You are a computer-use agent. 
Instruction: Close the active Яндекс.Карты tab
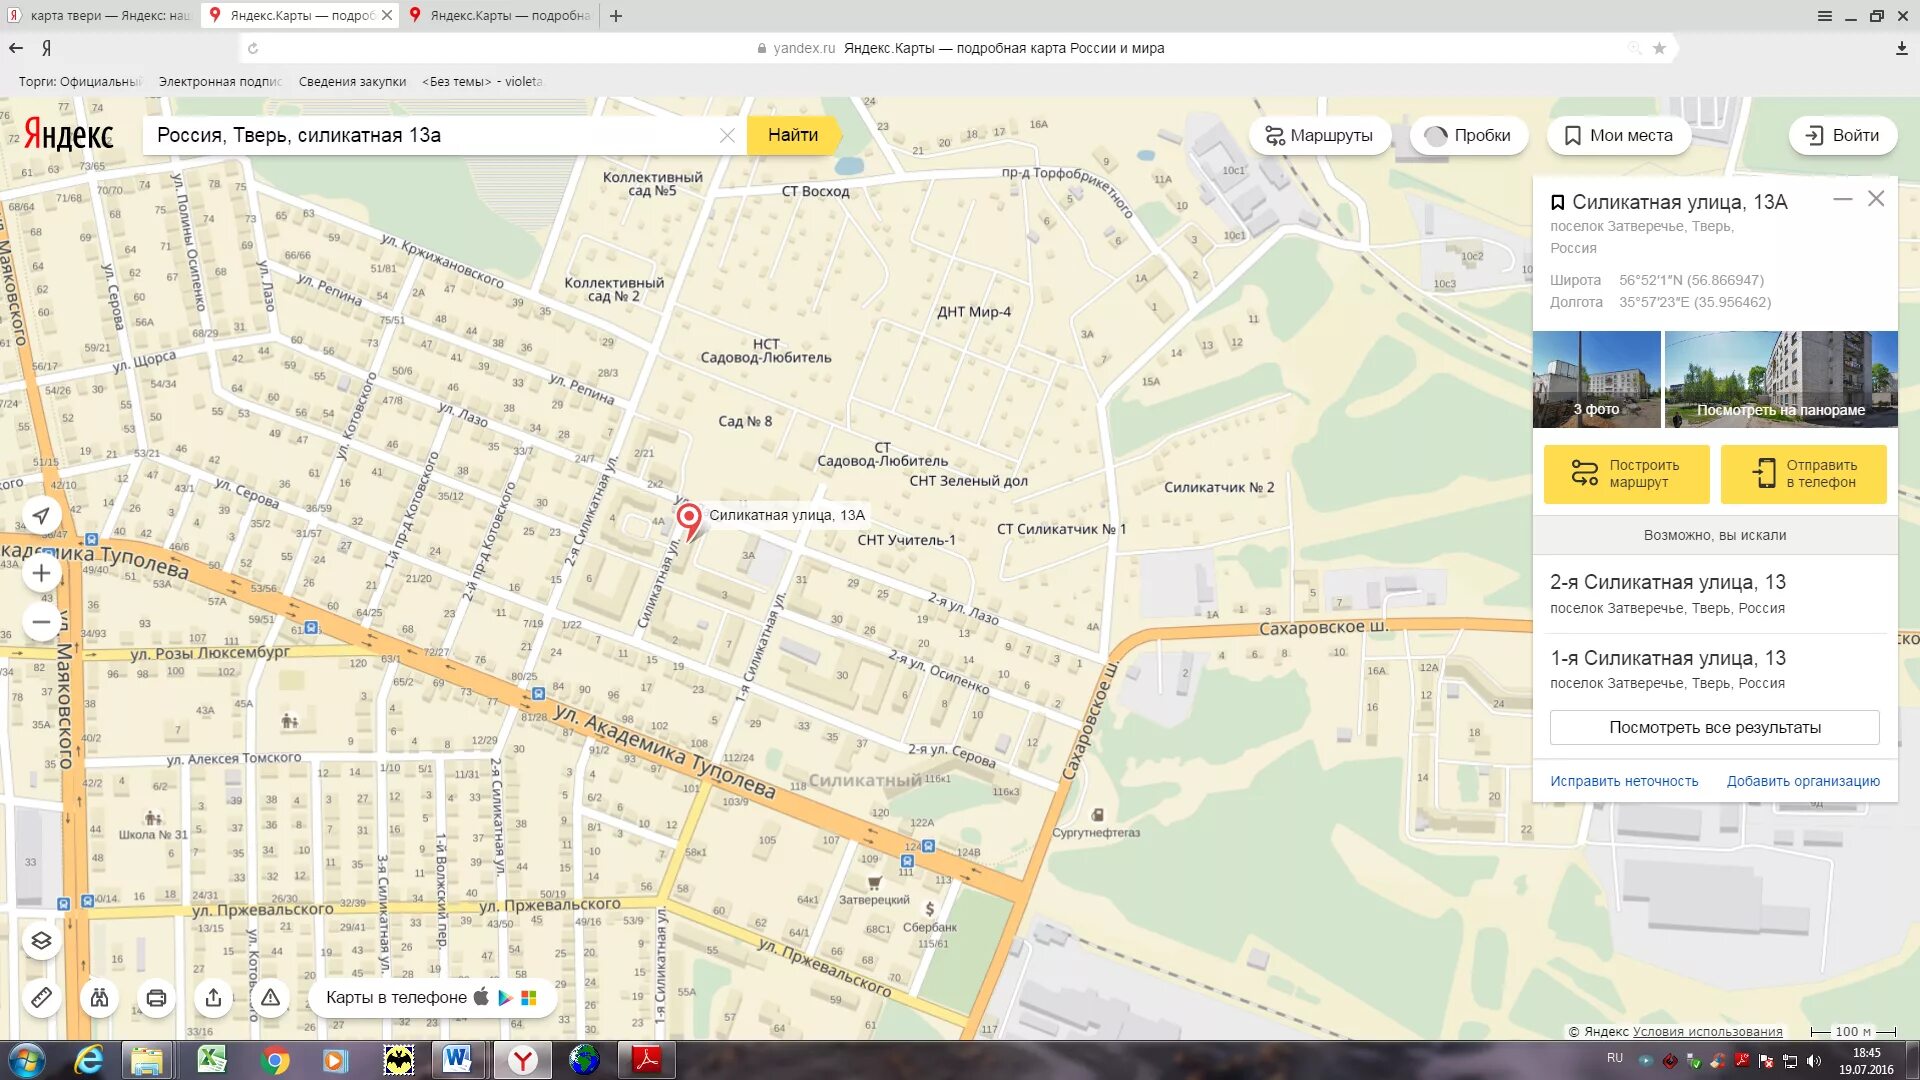coord(387,16)
